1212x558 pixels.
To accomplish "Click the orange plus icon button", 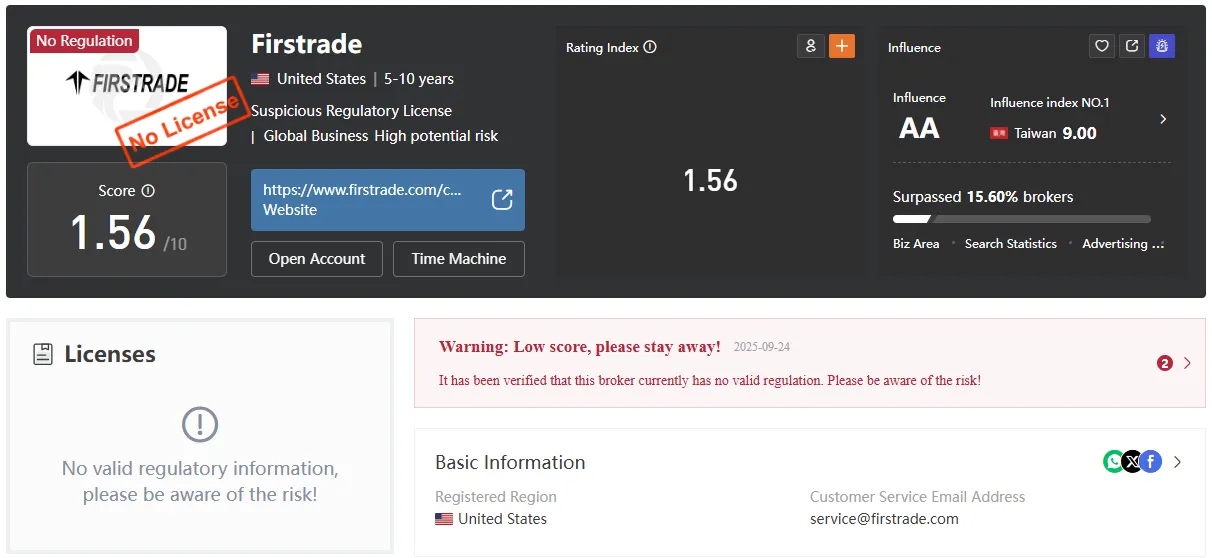I will pos(842,46).
